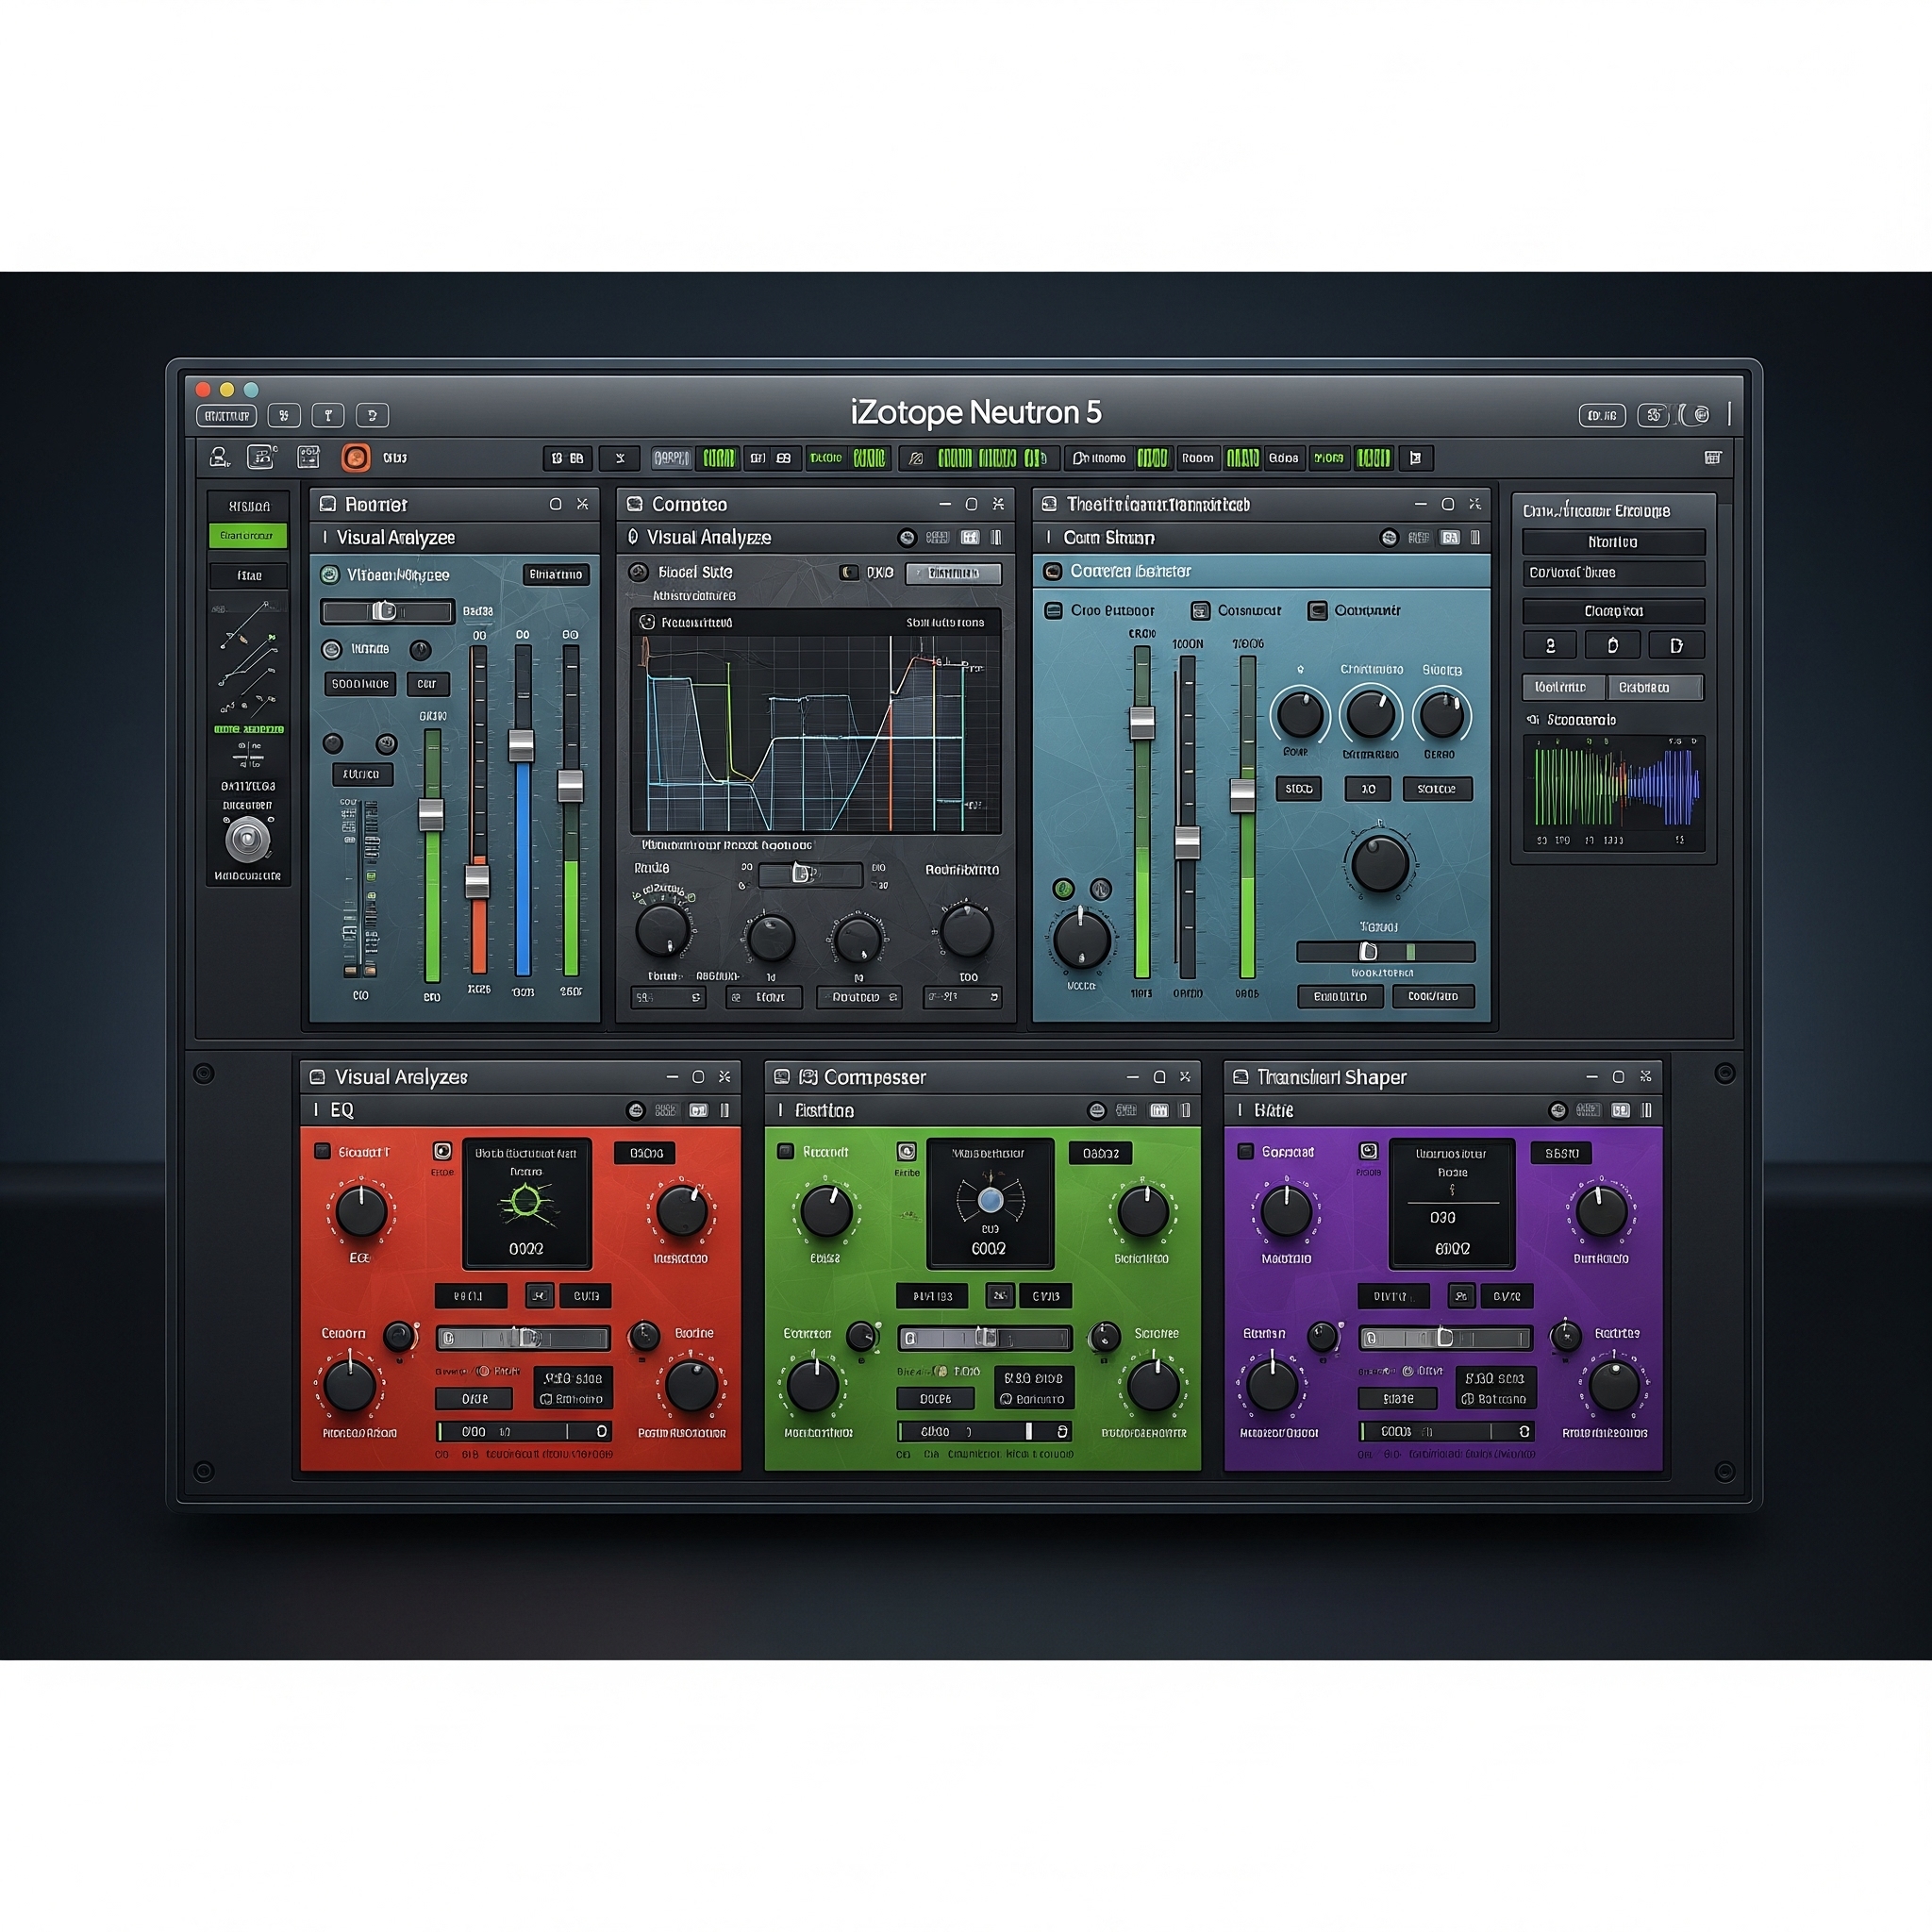Select the Itiae tab in left sidebar
This screenshot has height=1932, width=1932.
pos(248,576)
